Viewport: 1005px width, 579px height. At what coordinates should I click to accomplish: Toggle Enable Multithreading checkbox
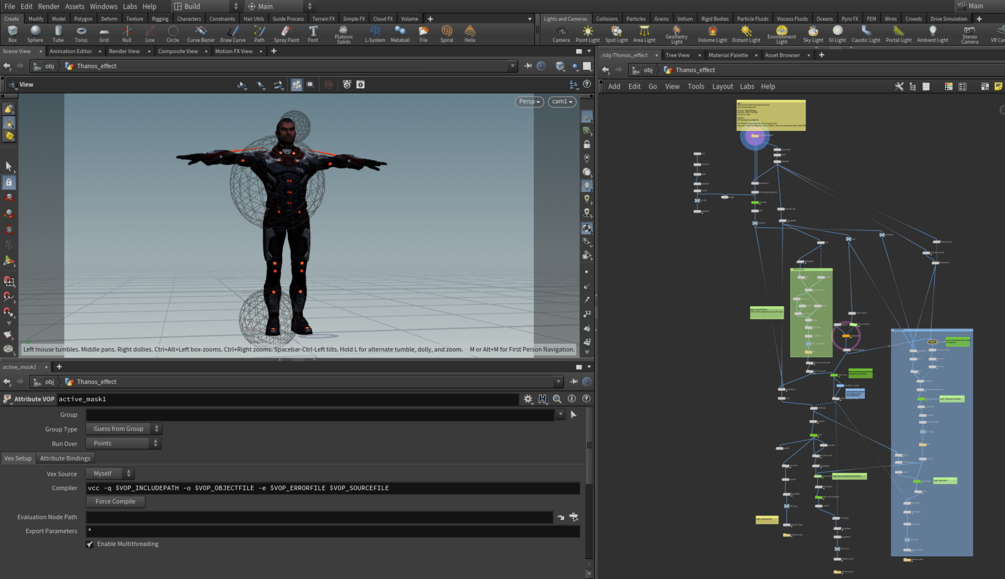click(x=90, y=544)
